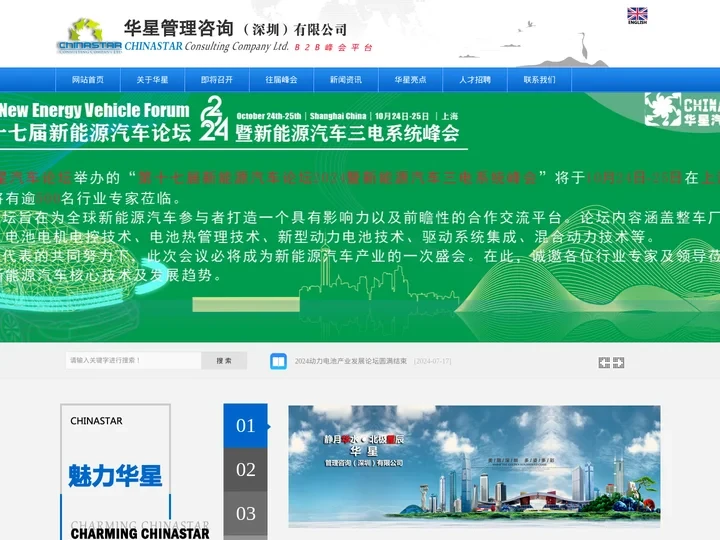
Task: Open the 往届峰会 menu item
Action: (281, 80)
